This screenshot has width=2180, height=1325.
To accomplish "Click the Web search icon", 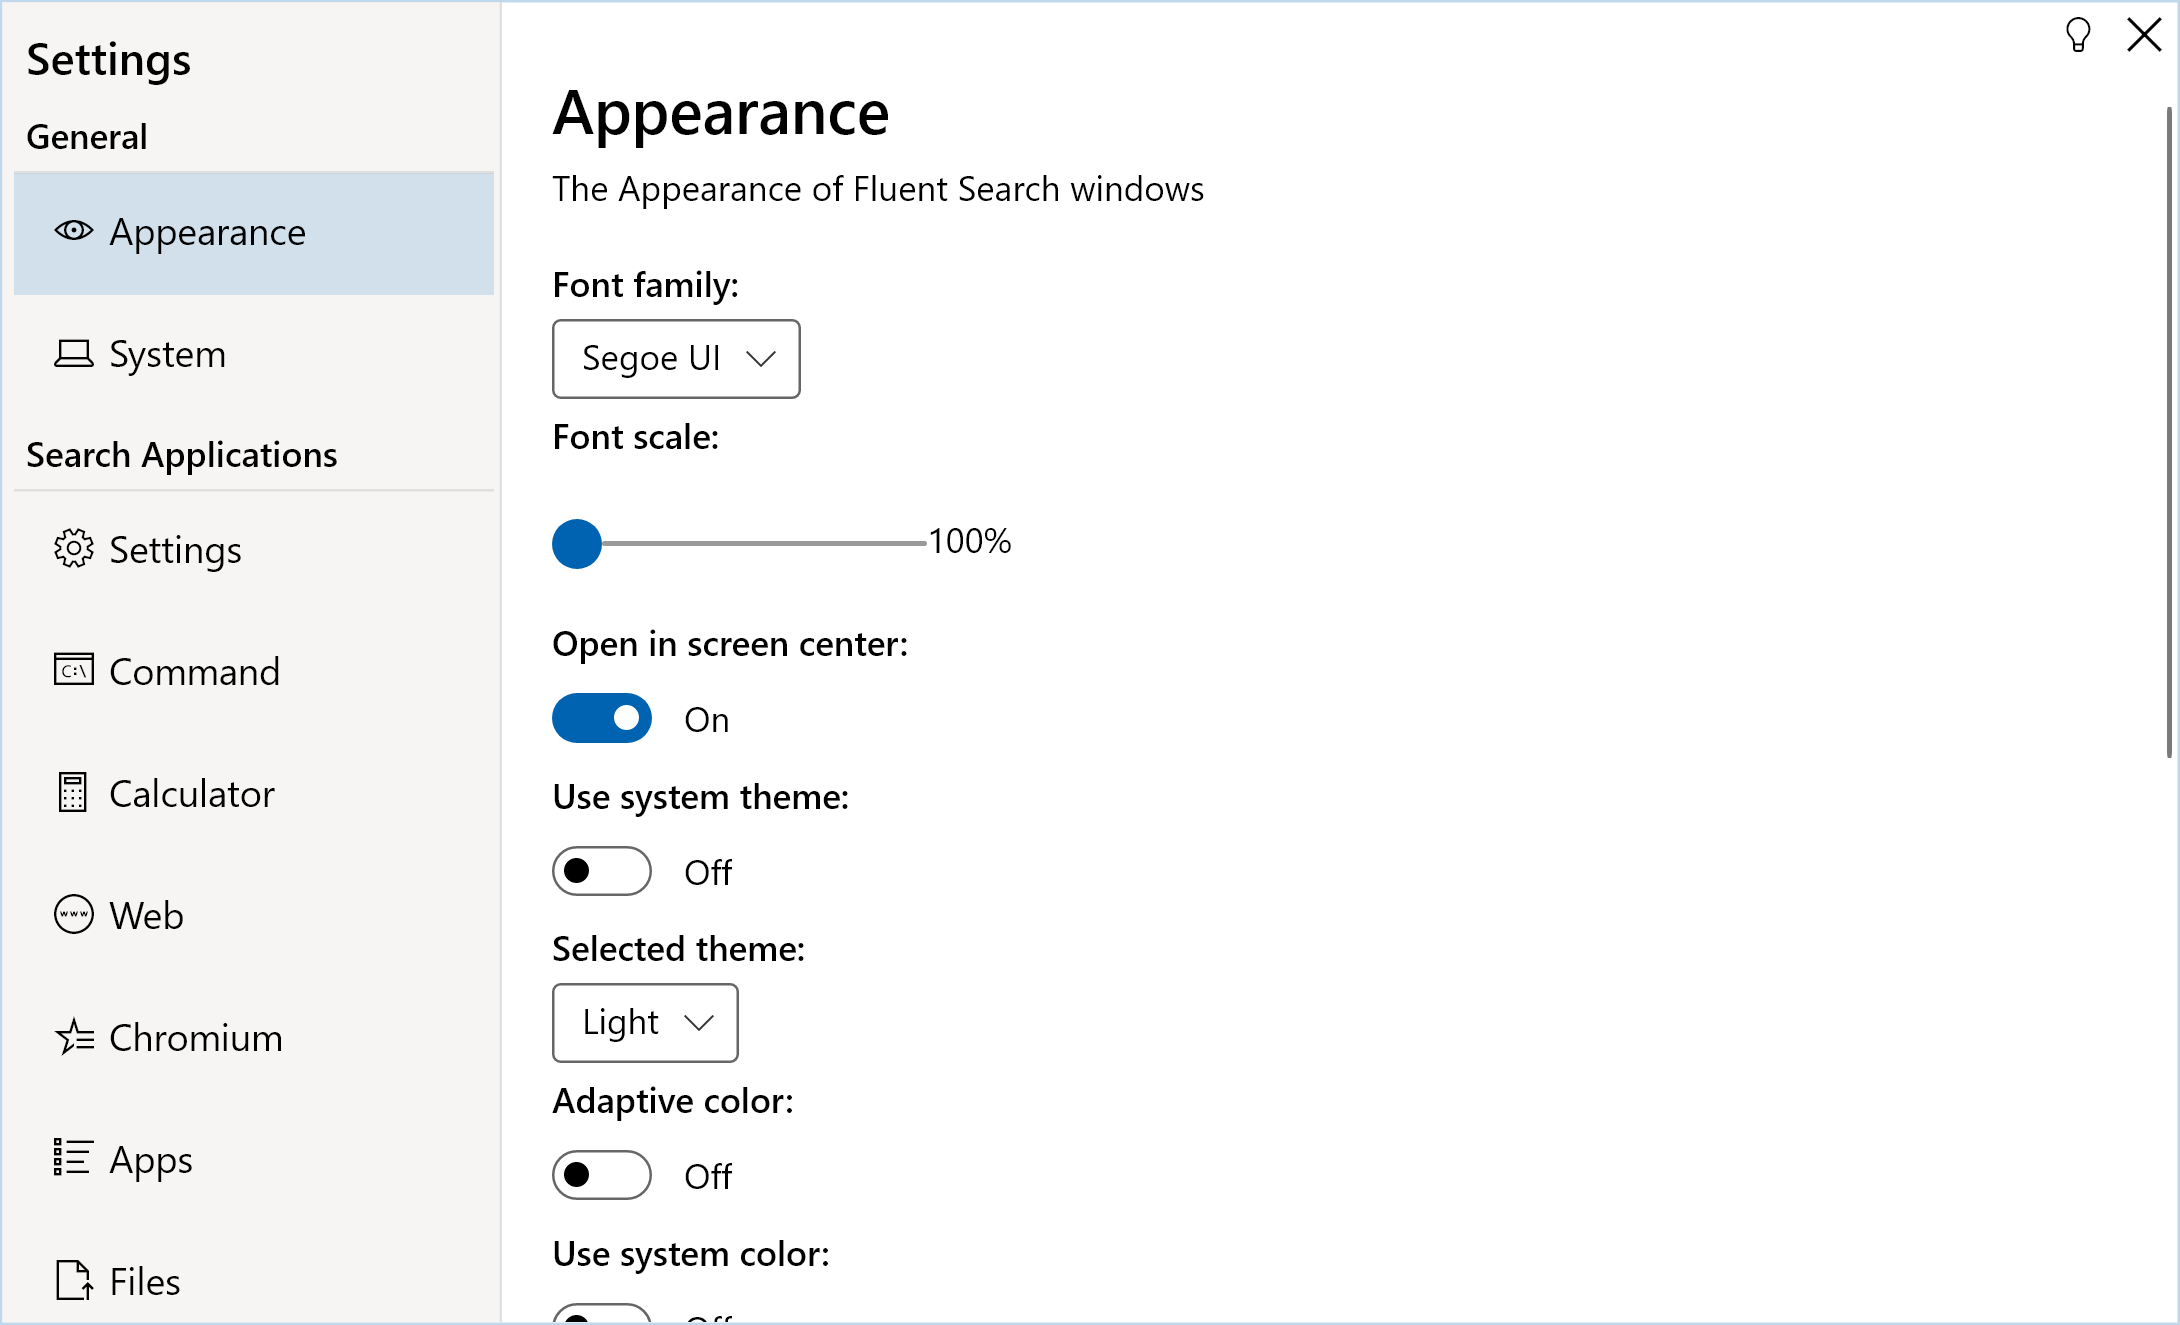I will pos(72,916).
